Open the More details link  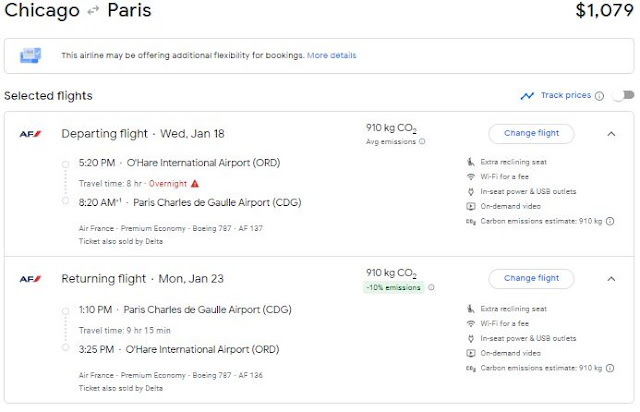(x=330, y=55)
